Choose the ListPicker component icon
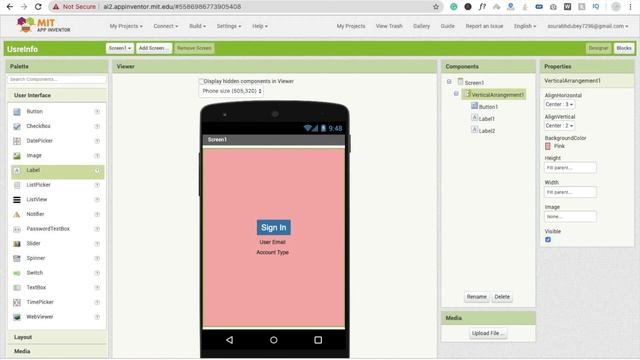Viewport: 640px width, 360px height. (x=17, y=185)
